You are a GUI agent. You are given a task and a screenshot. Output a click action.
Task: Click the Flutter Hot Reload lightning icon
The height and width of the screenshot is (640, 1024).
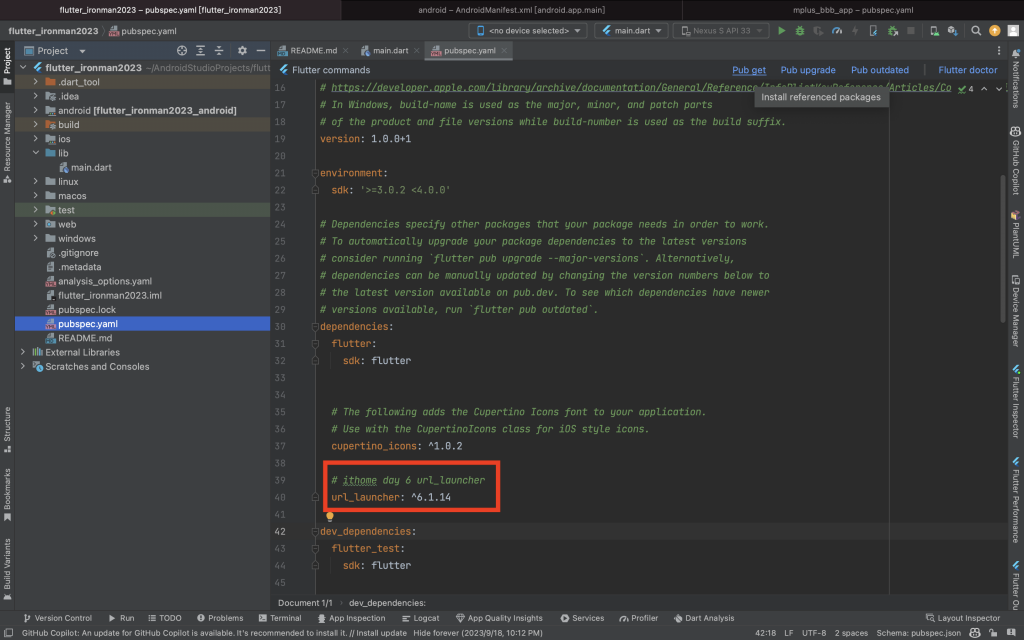(x=855, y=31)
